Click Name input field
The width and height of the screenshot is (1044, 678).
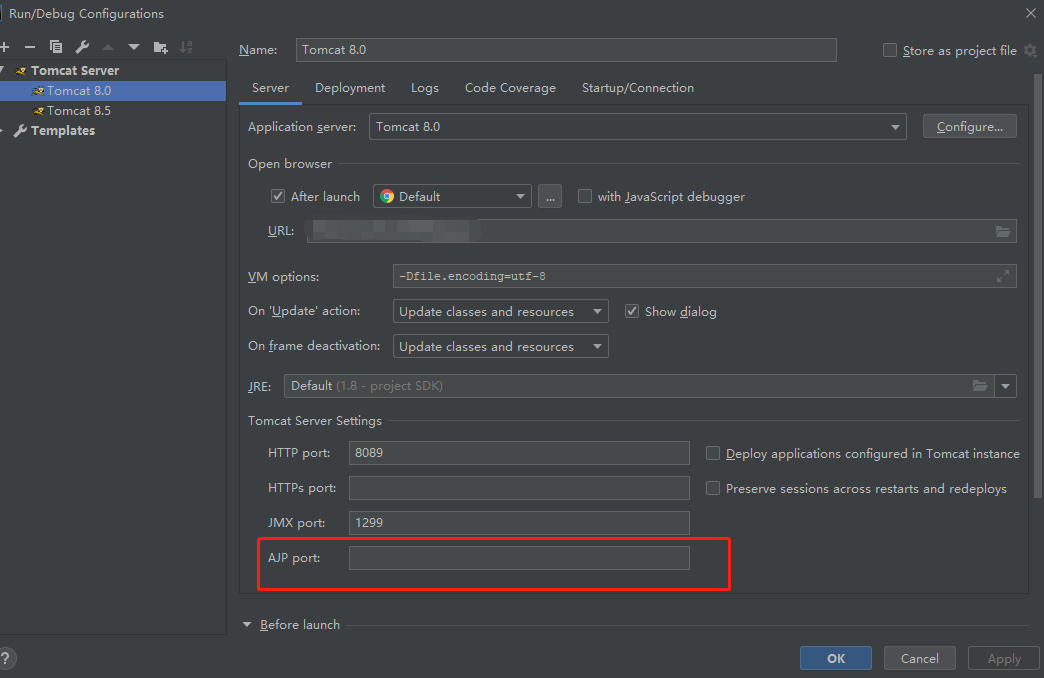pos(566,50)
